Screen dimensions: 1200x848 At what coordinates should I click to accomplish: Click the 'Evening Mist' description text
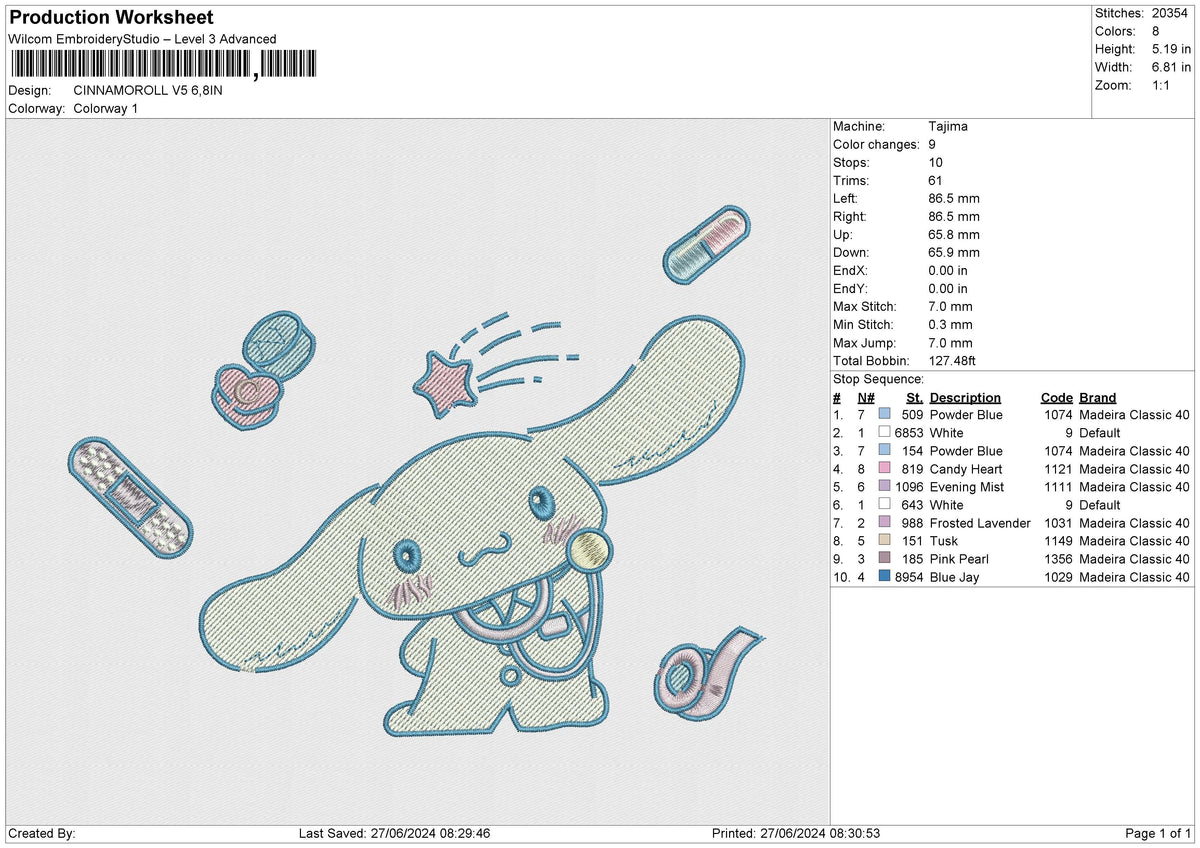tap(967, 487)
